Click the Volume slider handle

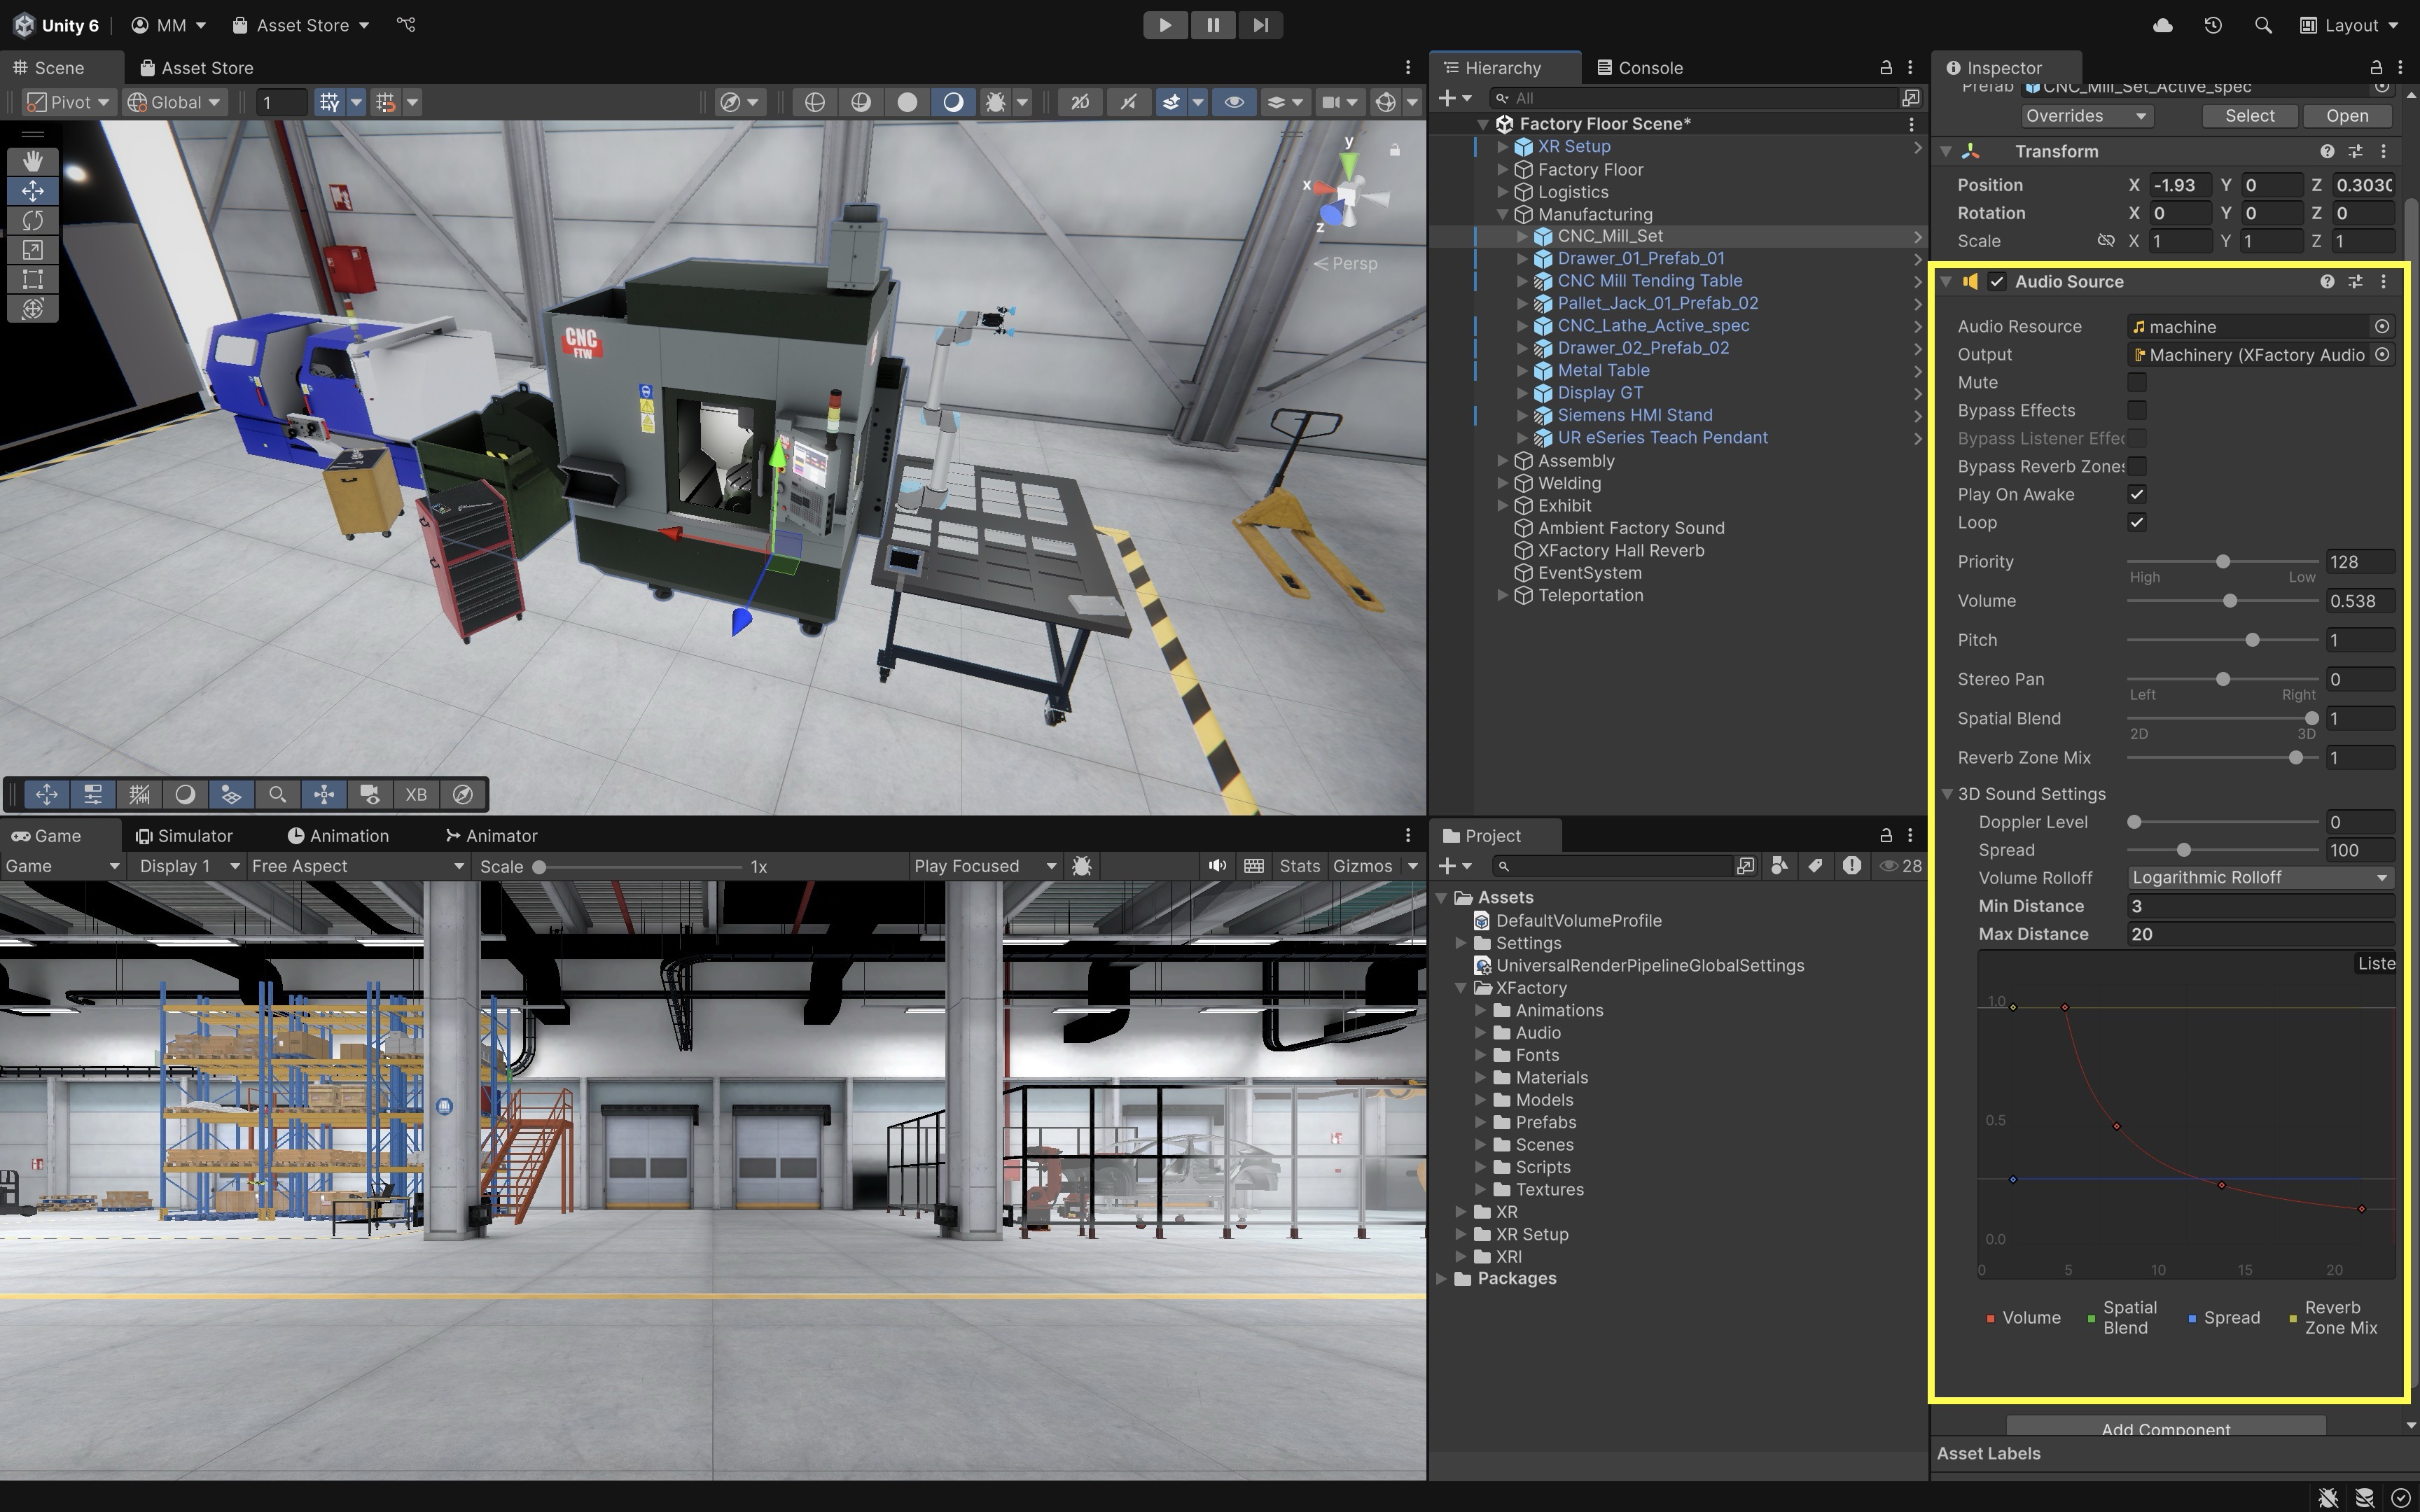(2229, 601)
